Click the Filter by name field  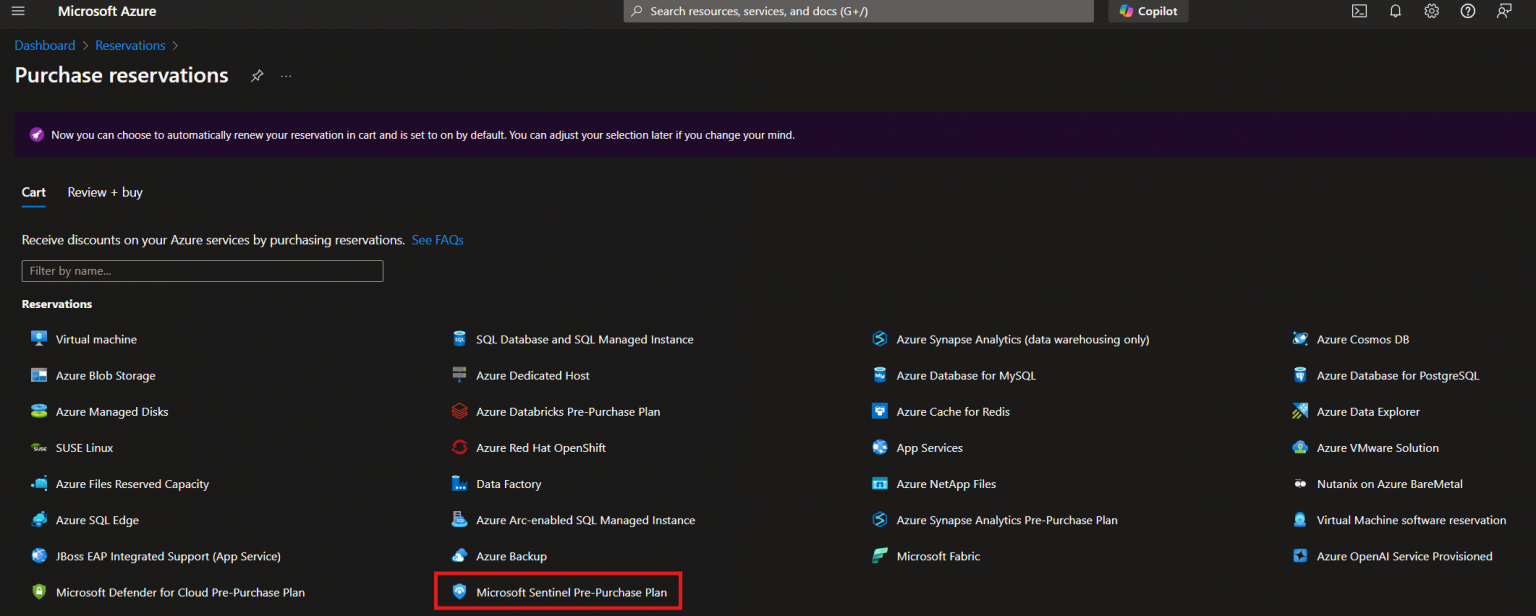pos(202,271)
